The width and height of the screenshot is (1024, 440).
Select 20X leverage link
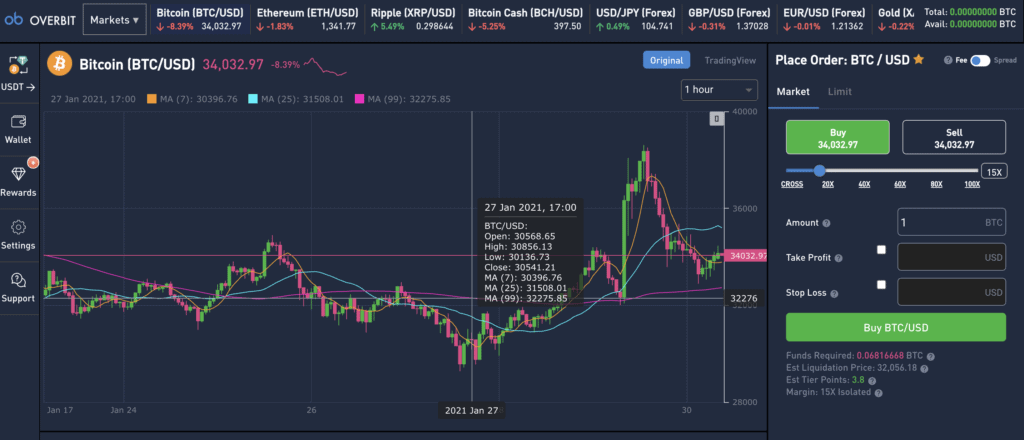point(828,185)
